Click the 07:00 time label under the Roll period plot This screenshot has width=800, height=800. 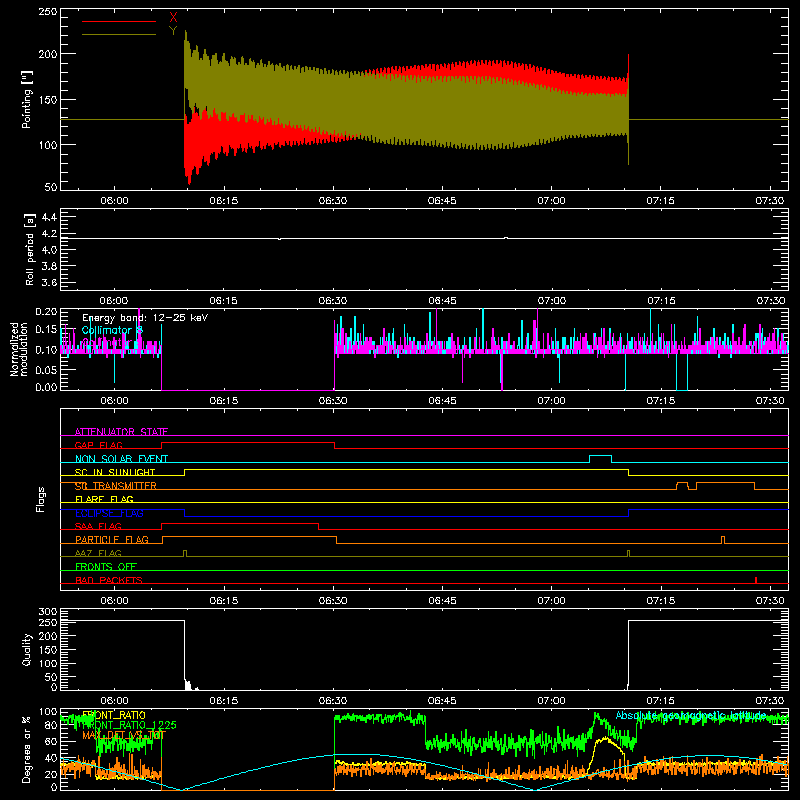551,301
